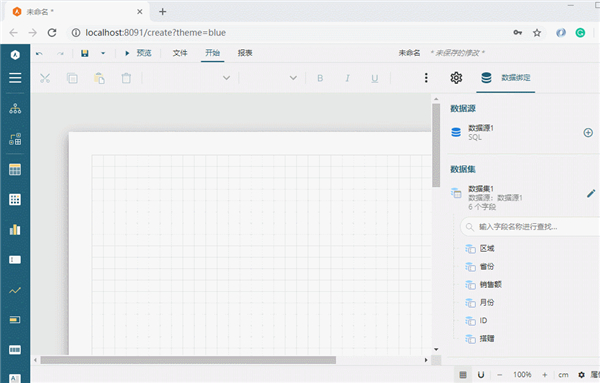
Task: Select the bar chart component icon
Action: click(x=15, y=230)
